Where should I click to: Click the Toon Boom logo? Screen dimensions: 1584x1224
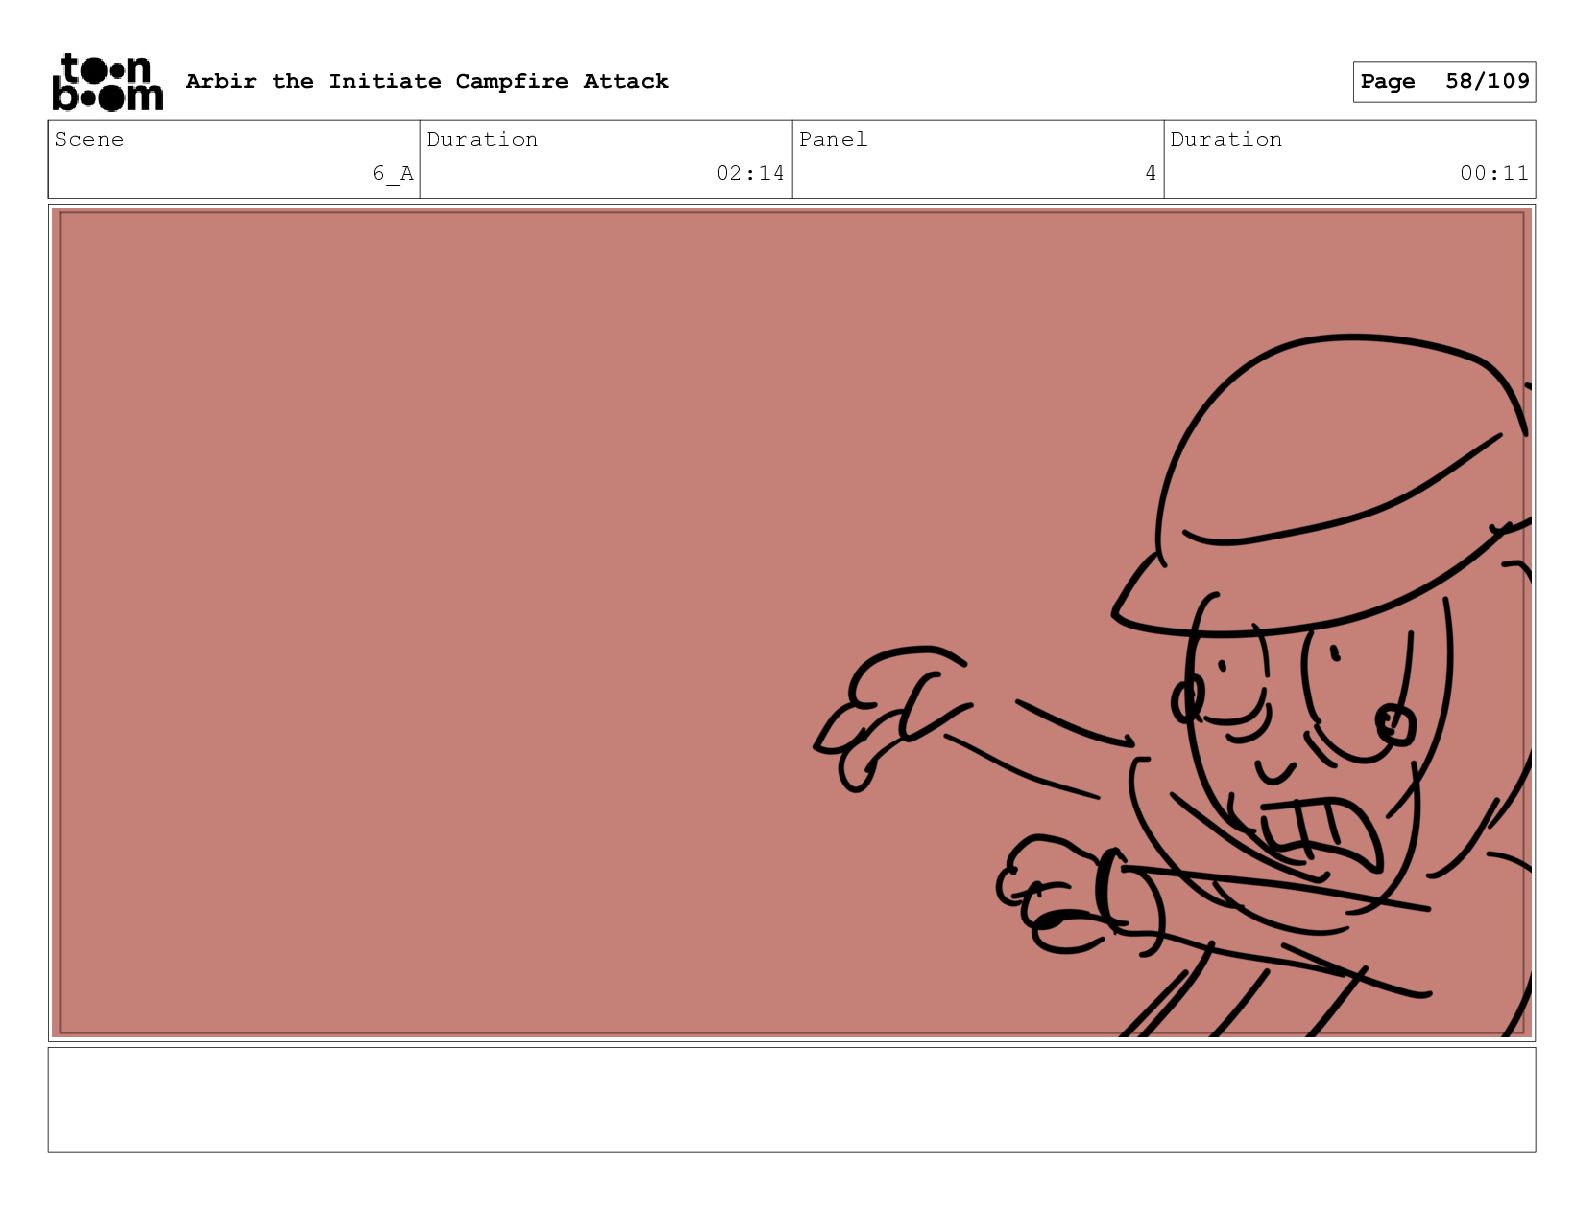107,82
